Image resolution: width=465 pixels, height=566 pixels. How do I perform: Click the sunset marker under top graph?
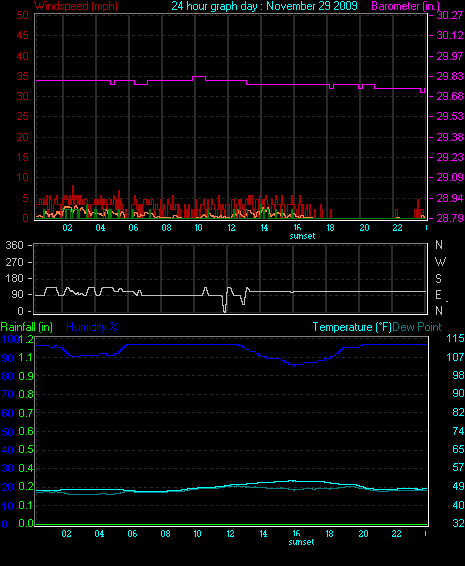click(x=303, y=236)
